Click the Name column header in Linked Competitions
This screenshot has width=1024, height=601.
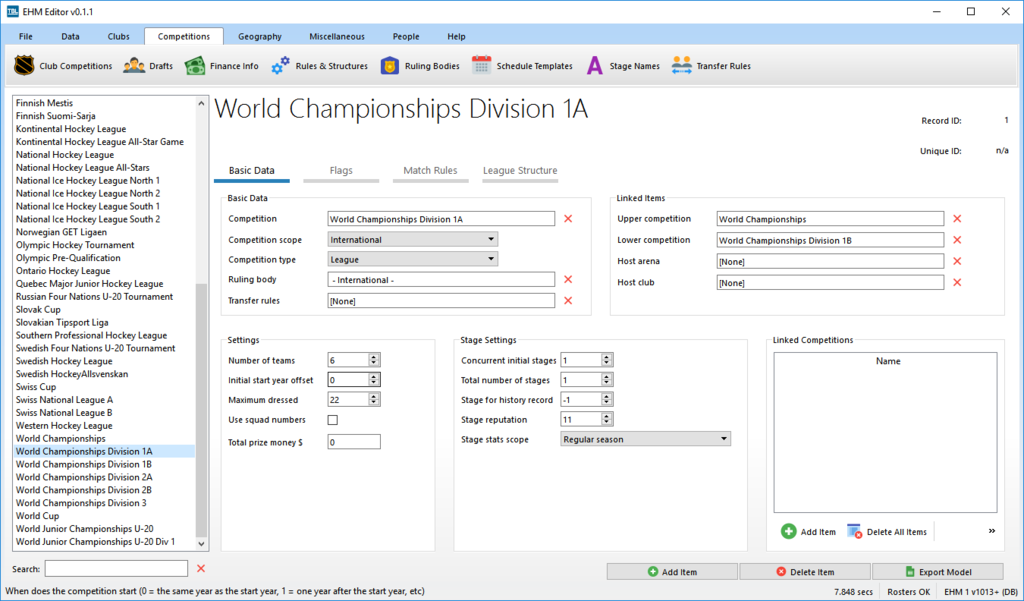point(888,361)
